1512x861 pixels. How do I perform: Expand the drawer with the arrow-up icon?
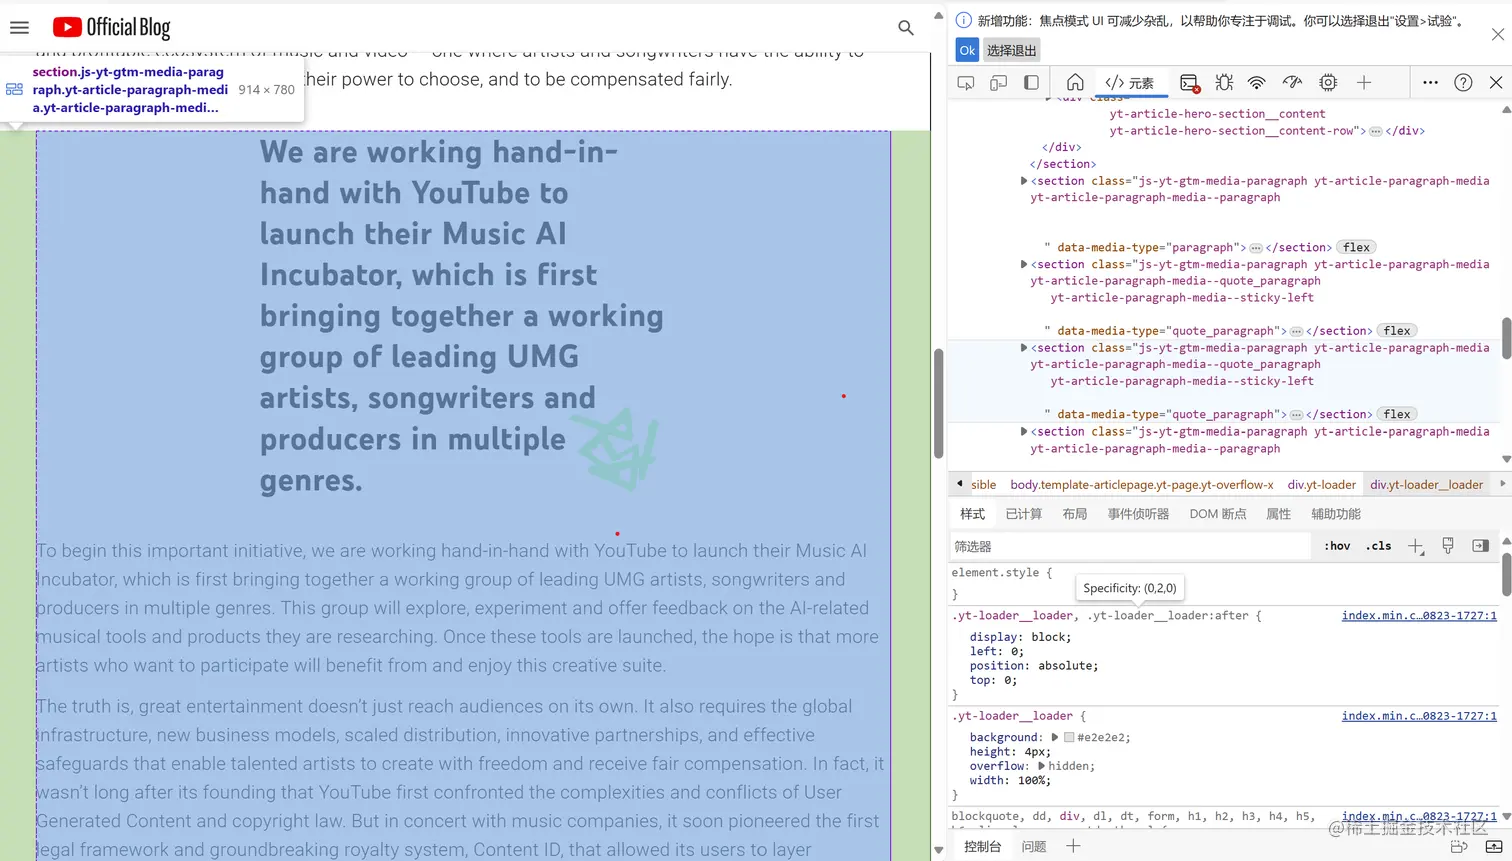tap(1494, 847)
